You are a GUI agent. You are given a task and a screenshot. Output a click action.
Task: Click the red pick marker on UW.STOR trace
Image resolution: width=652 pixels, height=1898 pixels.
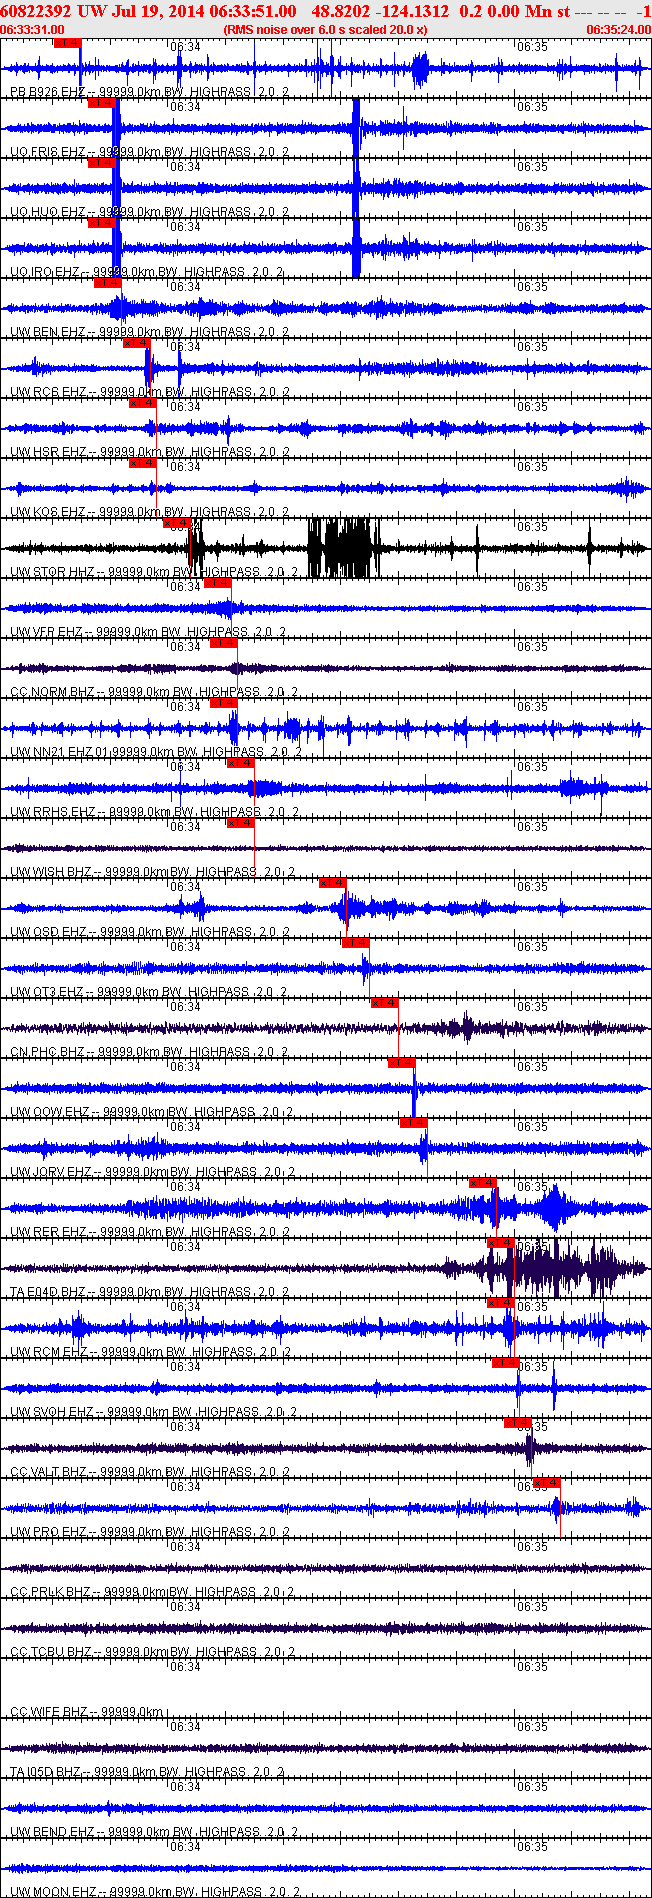coord(176,523)
